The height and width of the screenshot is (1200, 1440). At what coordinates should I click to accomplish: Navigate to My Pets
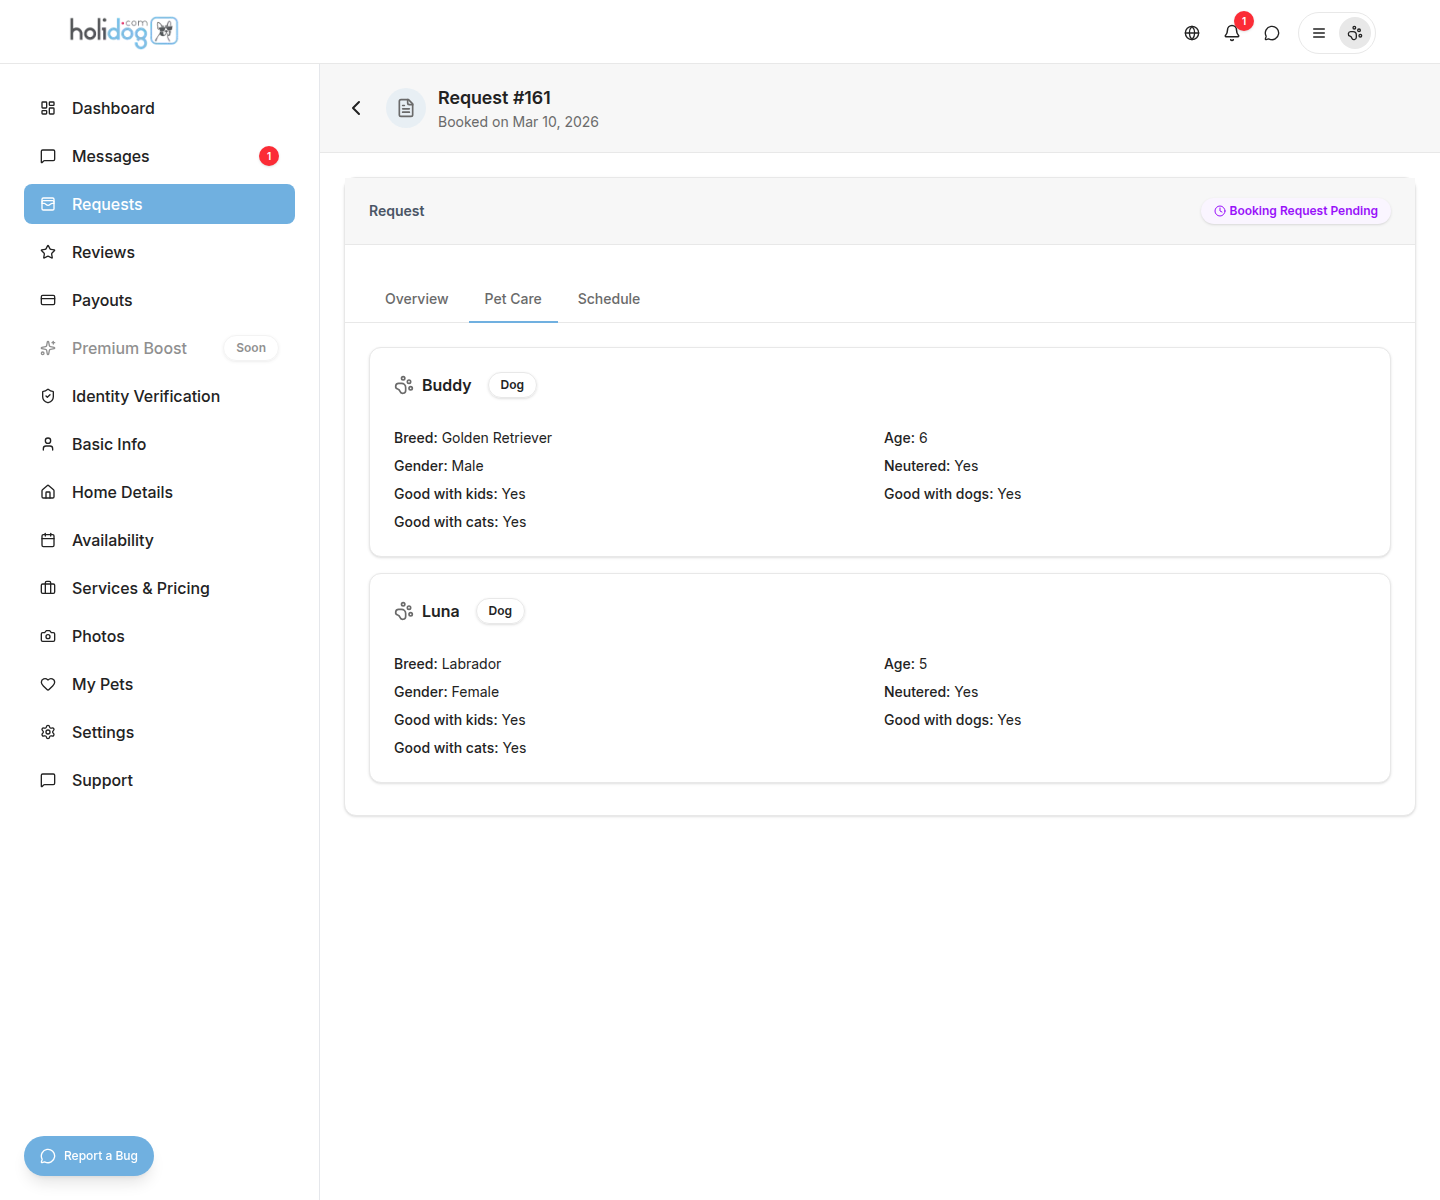[102, 684]
